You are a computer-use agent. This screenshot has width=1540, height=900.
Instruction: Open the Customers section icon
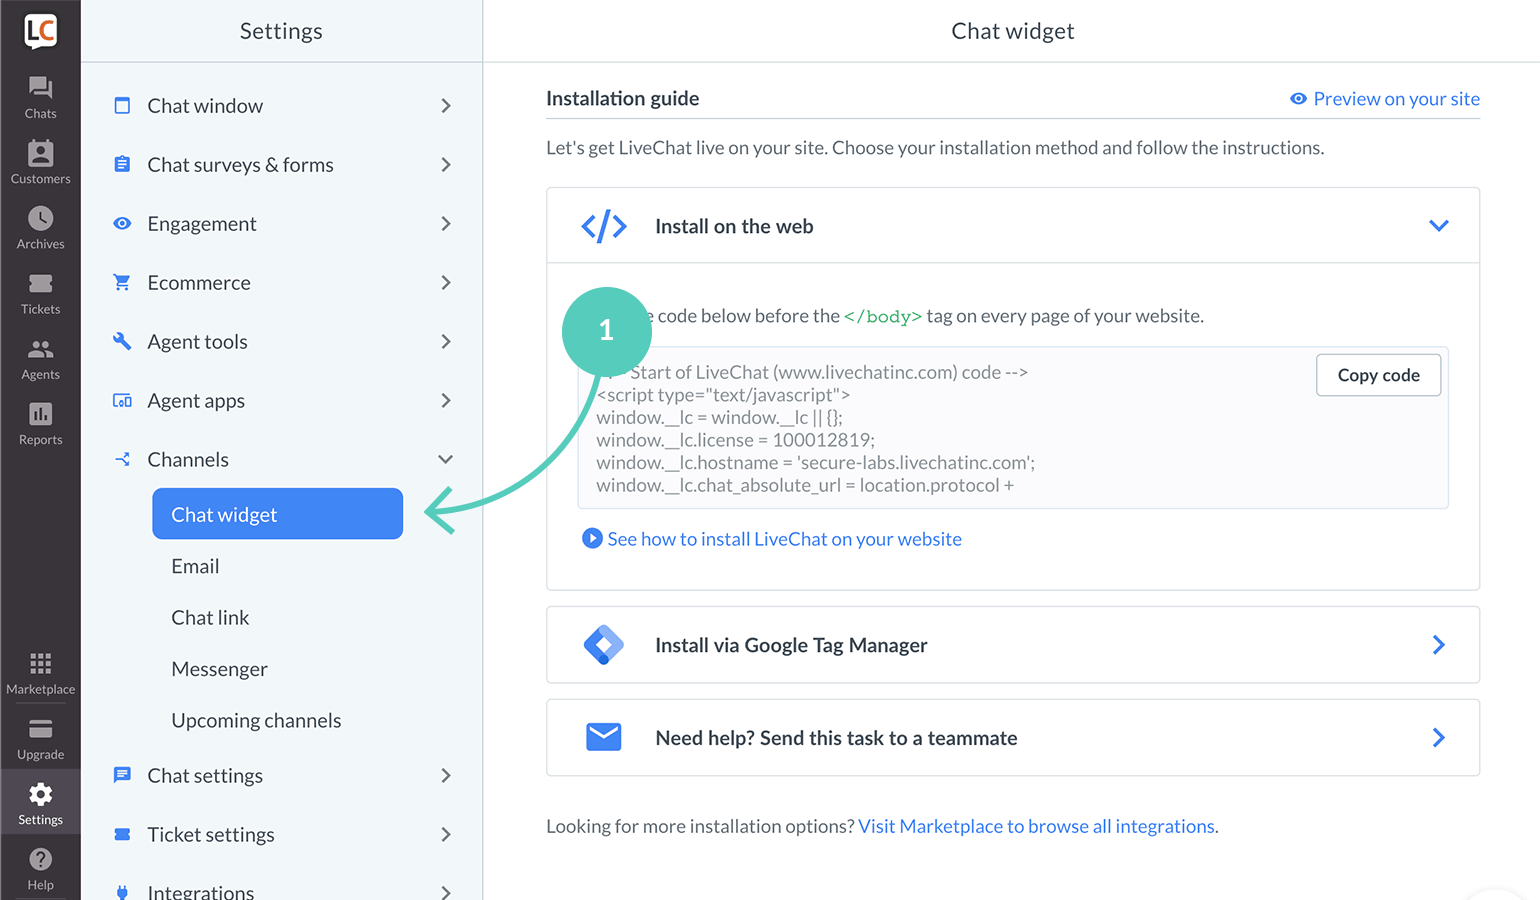pos(40,153)
